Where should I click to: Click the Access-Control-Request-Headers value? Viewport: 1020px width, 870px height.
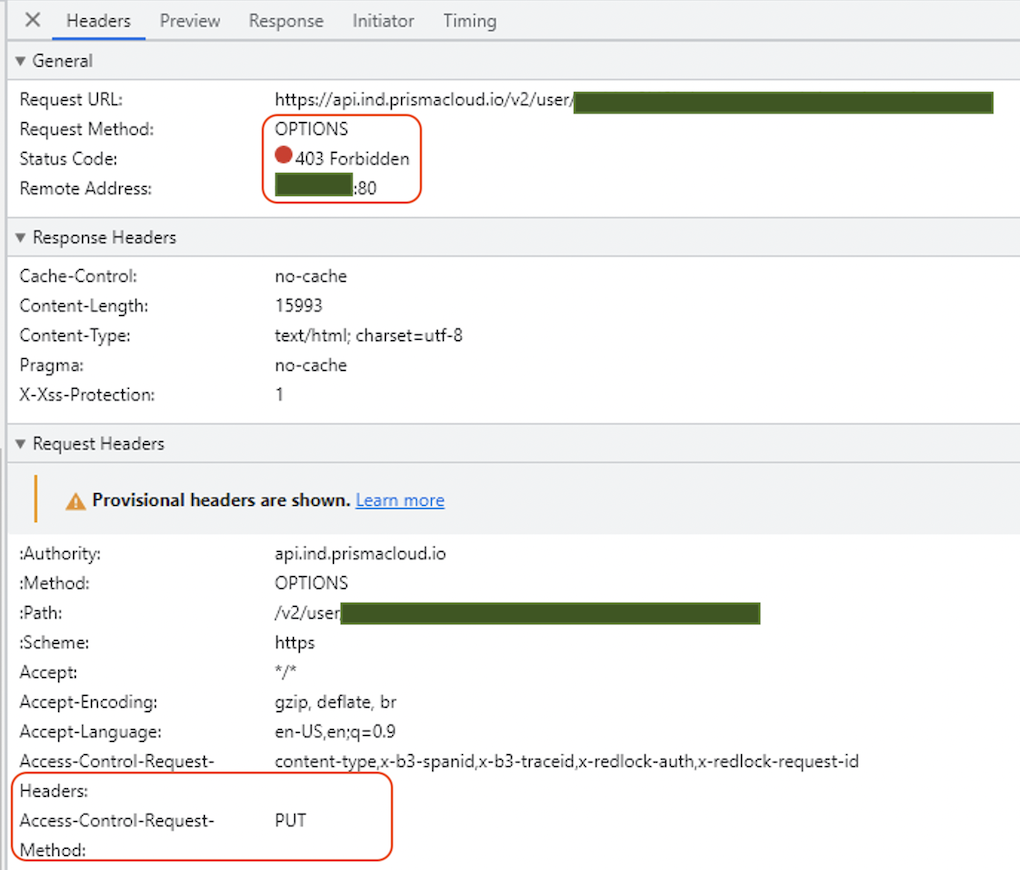click(566, 762)
